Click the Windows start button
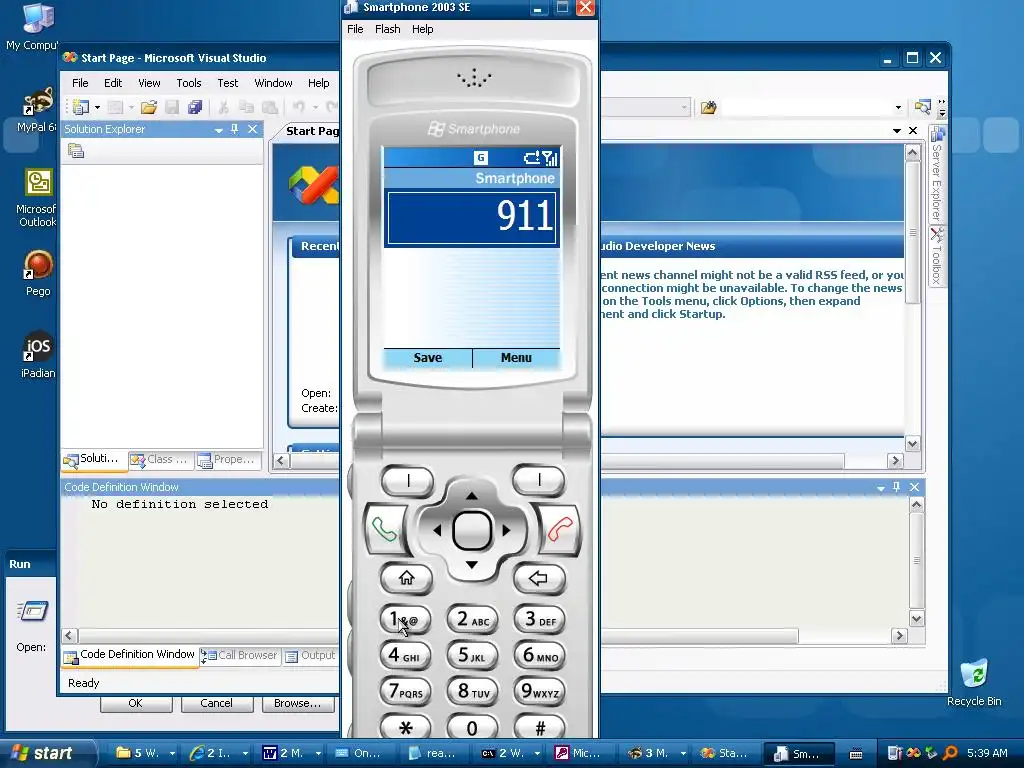 click(42, 753)
